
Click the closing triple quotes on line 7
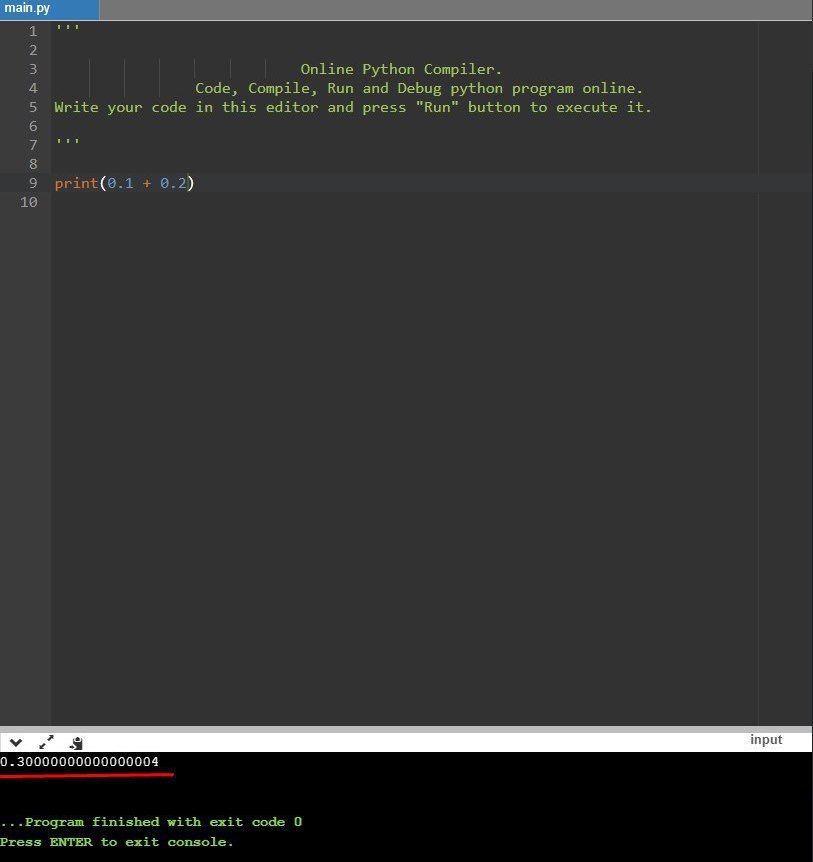pyautogui.click(x=68, y=142)
